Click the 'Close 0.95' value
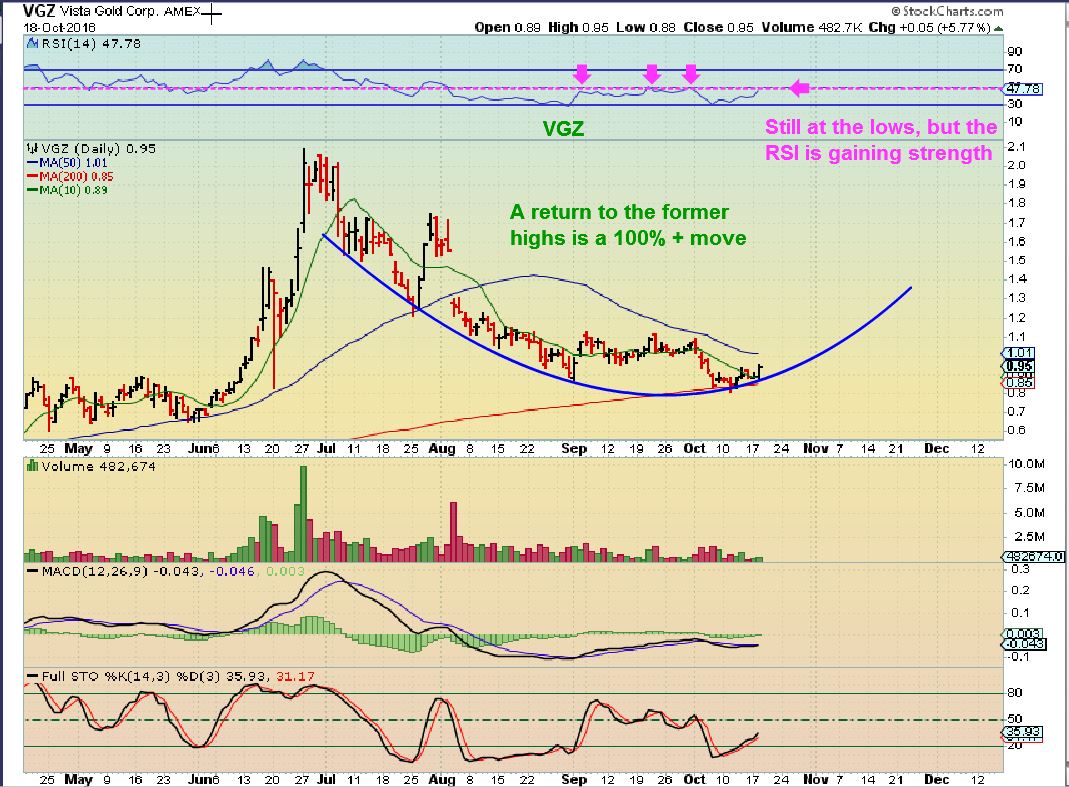 coord(719,27)
